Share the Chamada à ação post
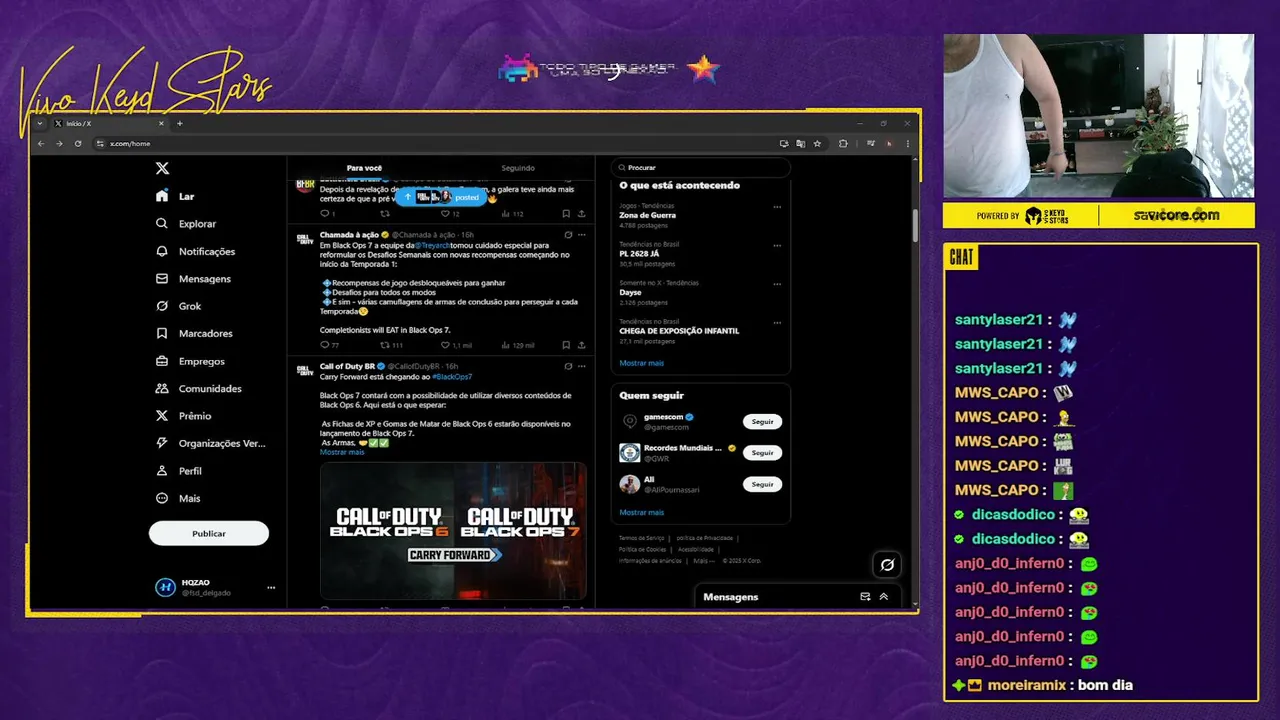1280x720 pixels. [x=581, y=345]
